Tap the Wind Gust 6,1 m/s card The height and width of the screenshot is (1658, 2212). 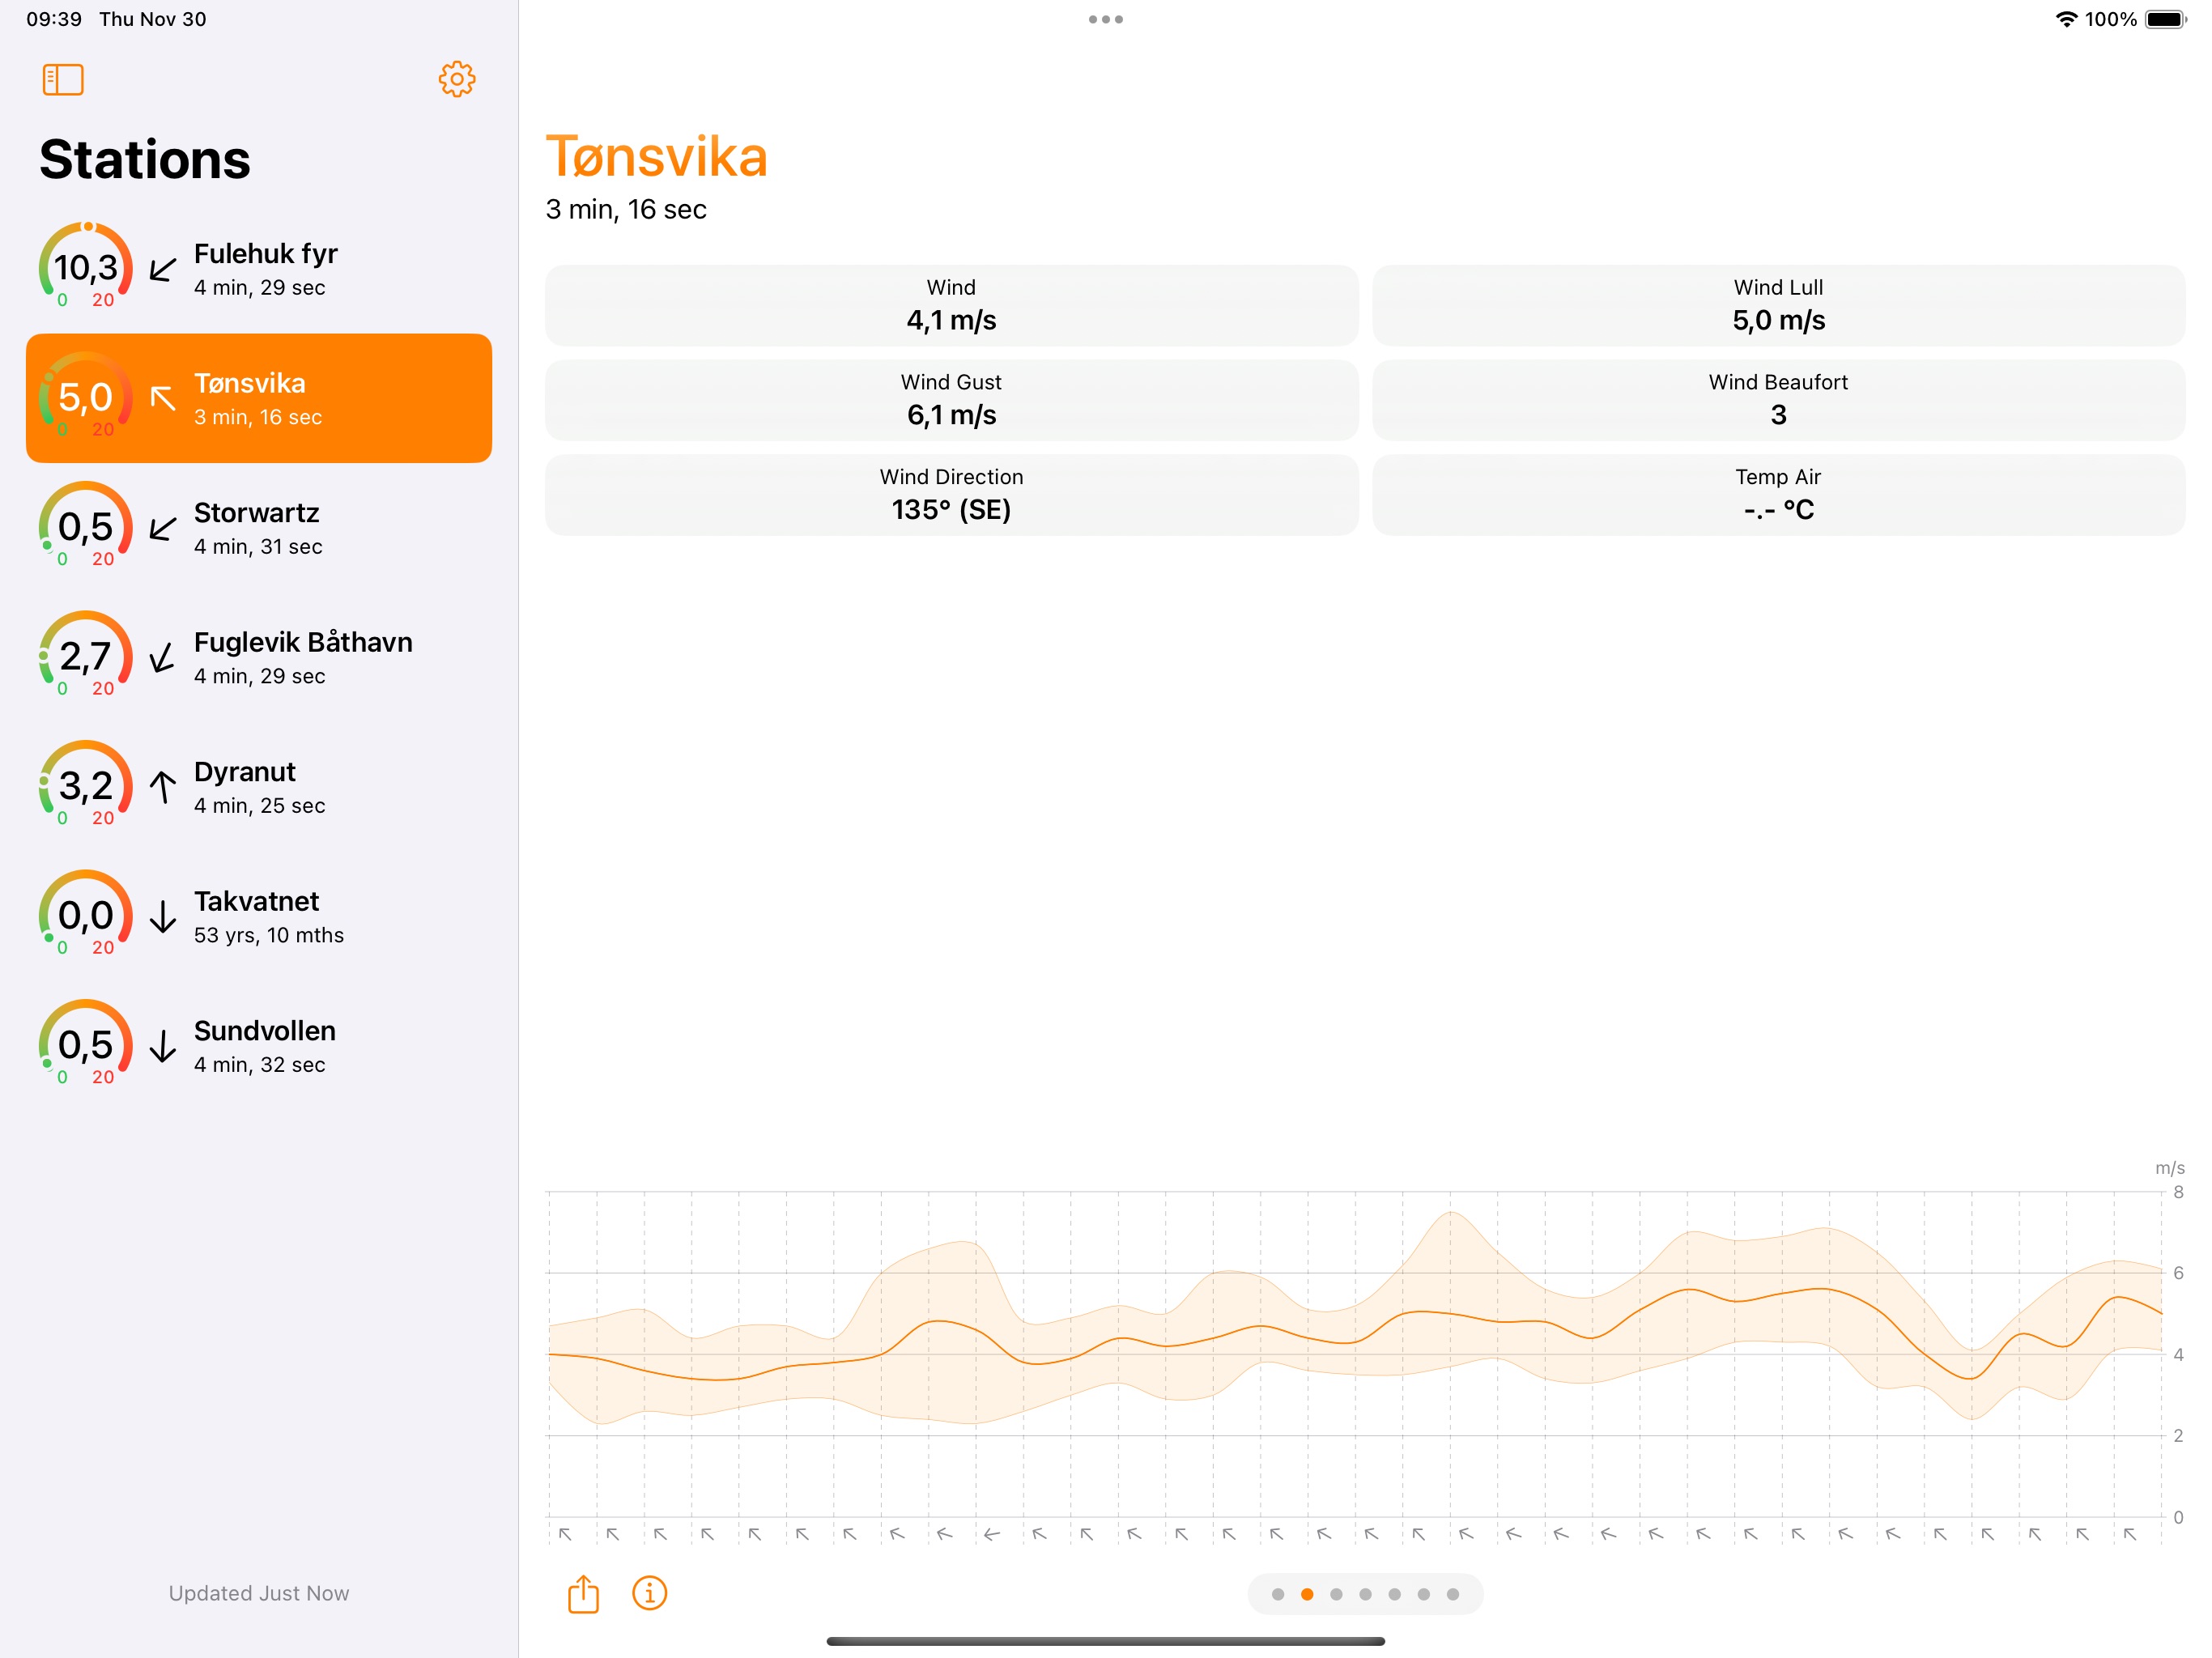[951, 400]
